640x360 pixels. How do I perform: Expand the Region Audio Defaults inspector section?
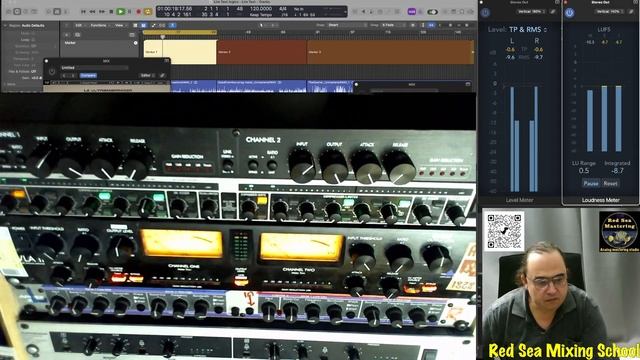coord(5,25)
